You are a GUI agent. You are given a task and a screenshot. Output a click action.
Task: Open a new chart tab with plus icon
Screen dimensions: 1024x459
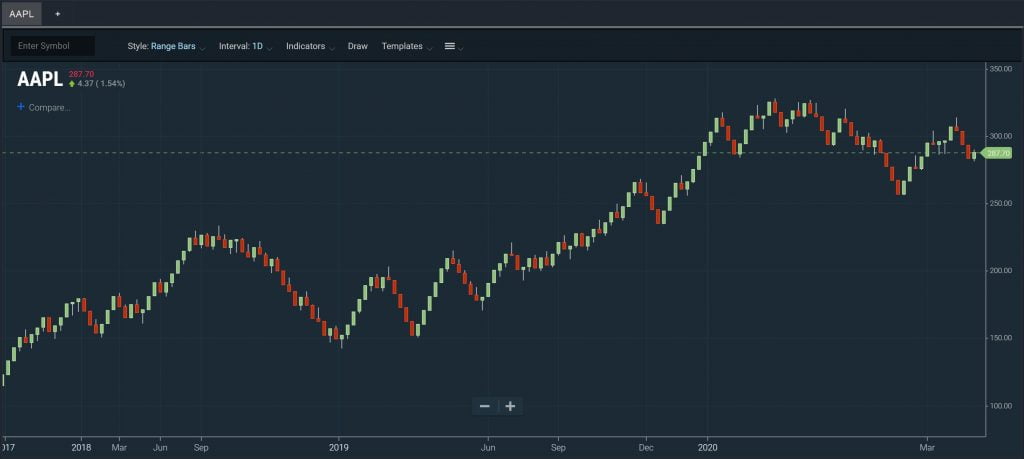coord(57,14)
